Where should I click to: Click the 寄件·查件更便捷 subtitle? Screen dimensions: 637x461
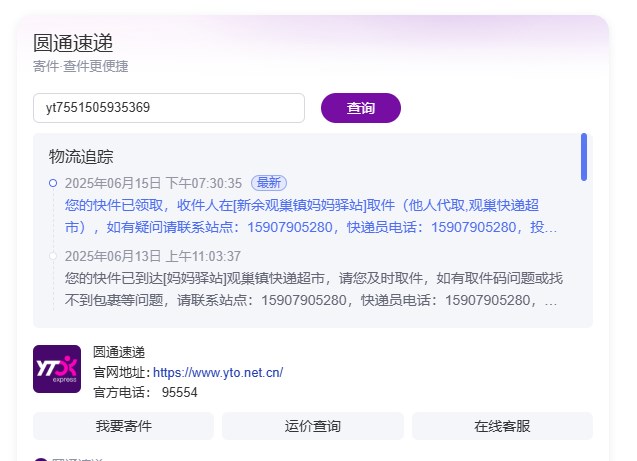[x=81, y=66]
